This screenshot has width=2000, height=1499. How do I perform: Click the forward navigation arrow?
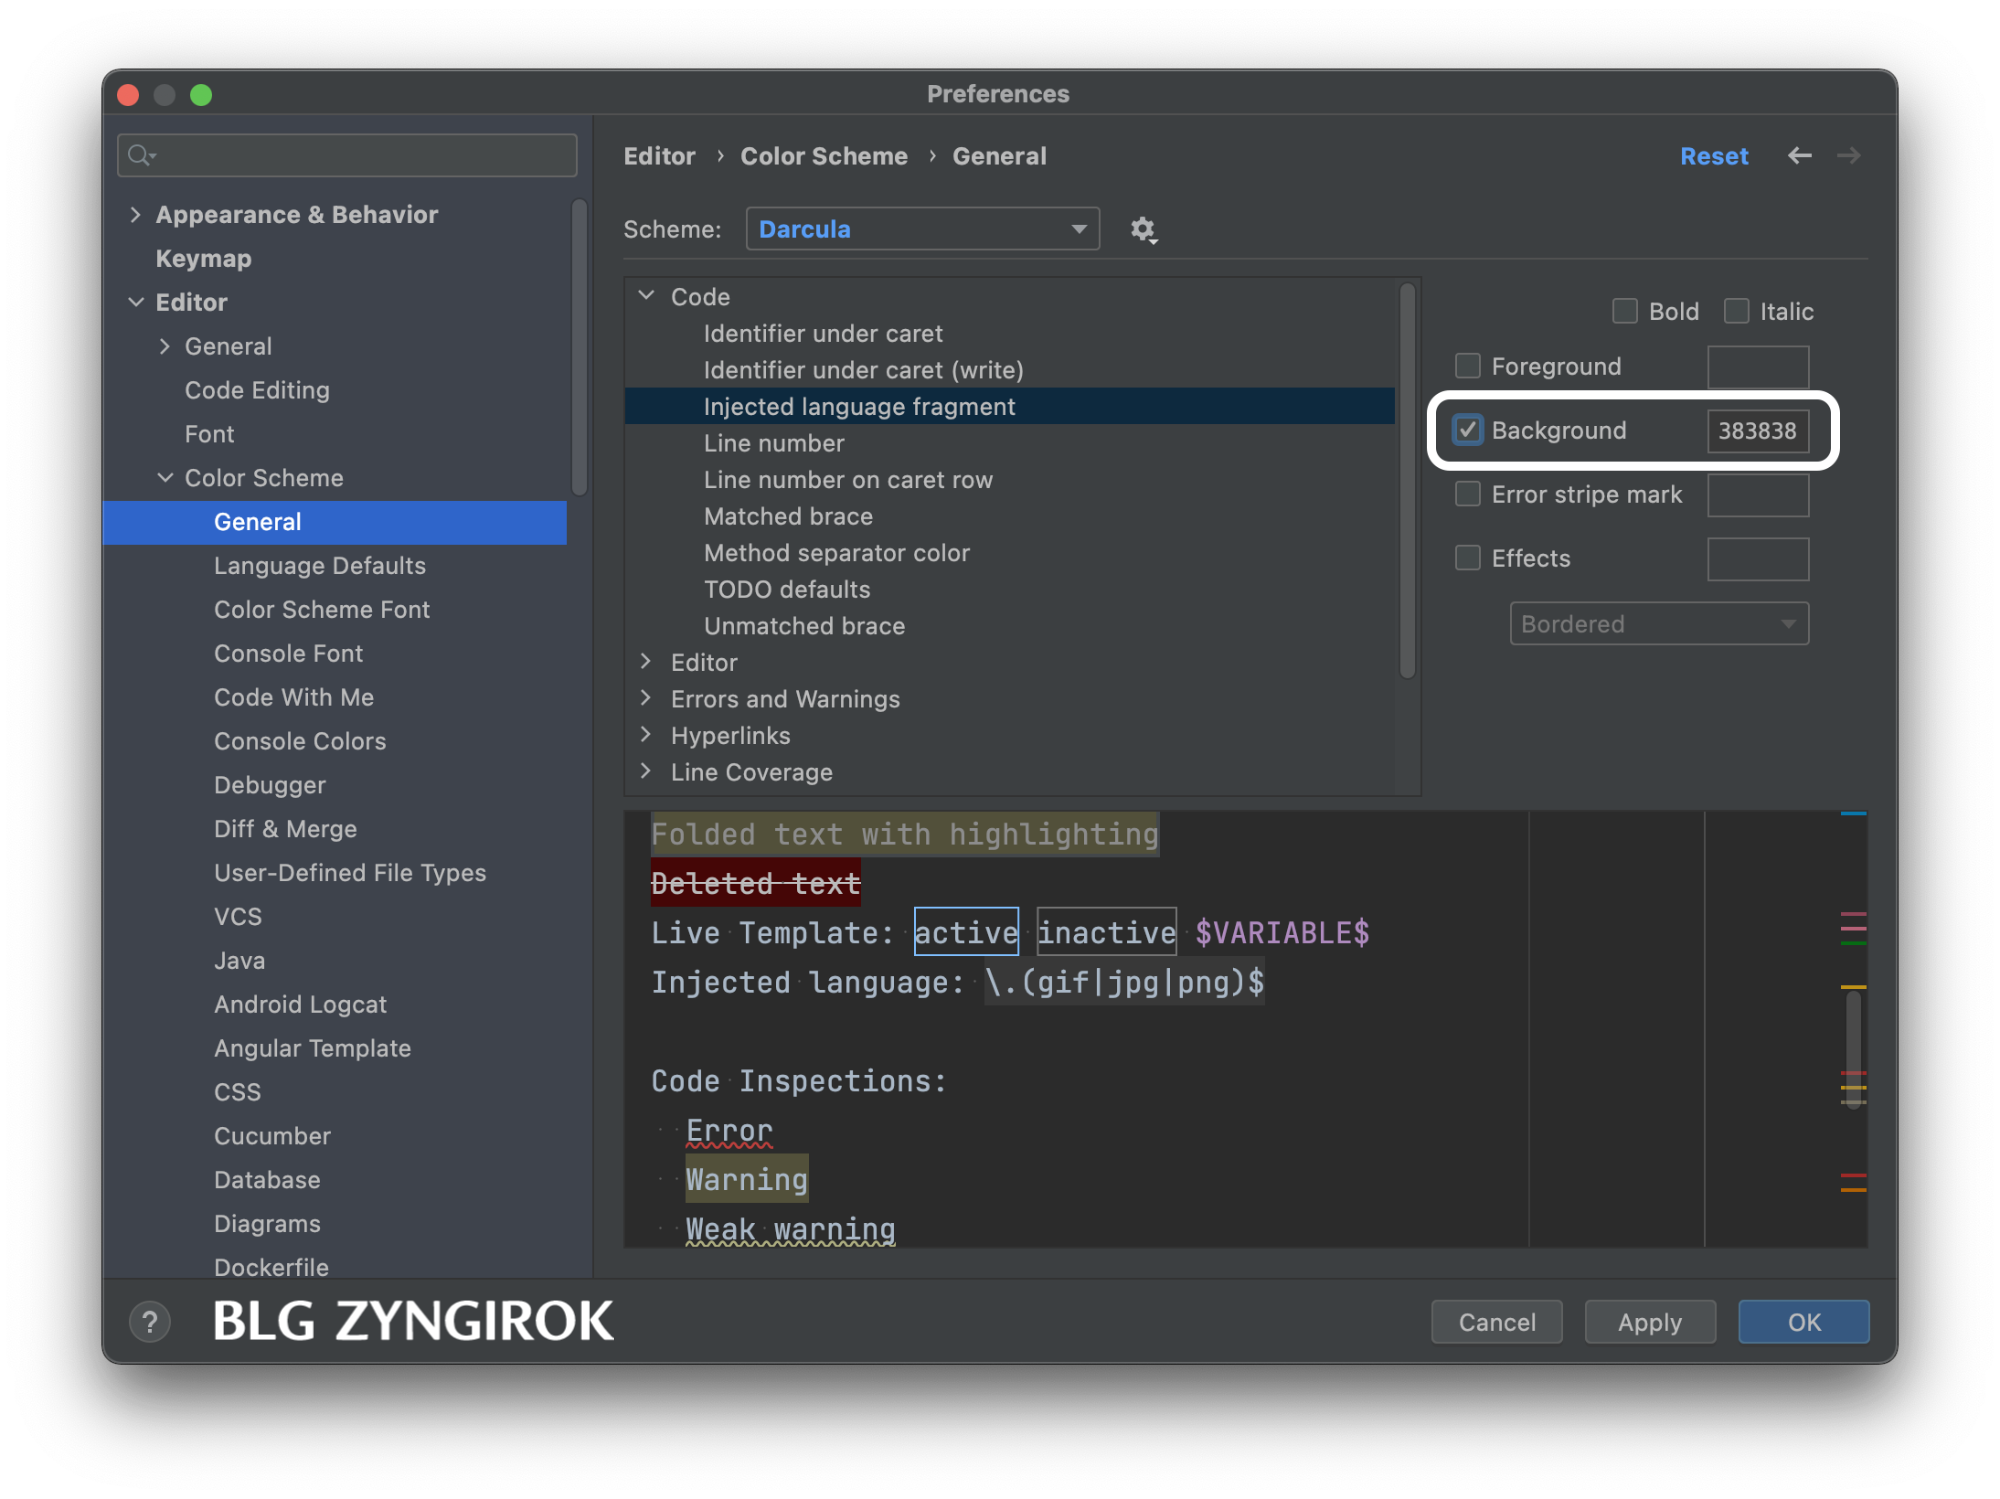coord(1848,156)
